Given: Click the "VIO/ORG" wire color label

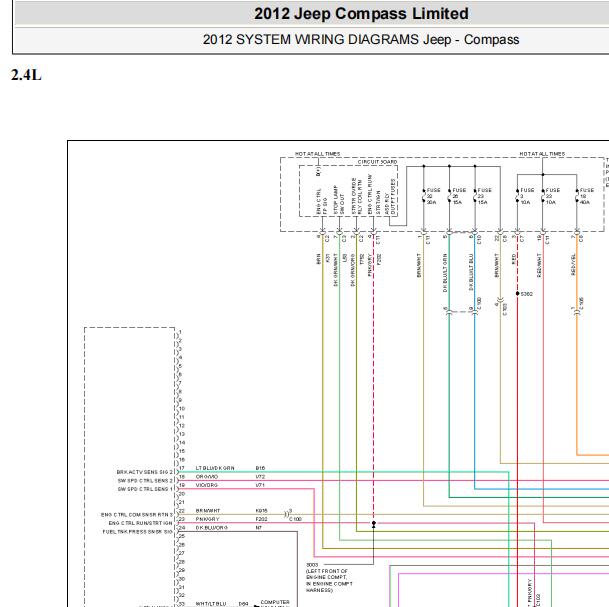Looking at the screenshot, I should (x=207, y=485).
